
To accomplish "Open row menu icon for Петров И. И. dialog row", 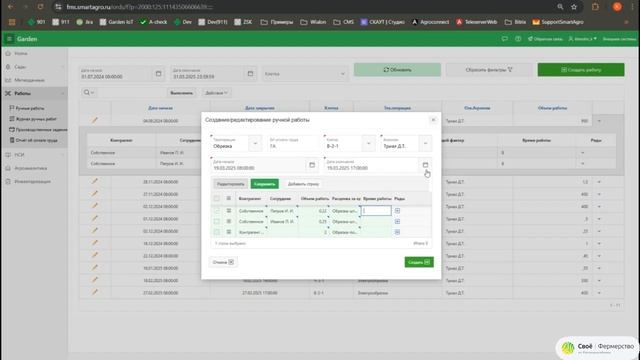I will pos(229,211).
